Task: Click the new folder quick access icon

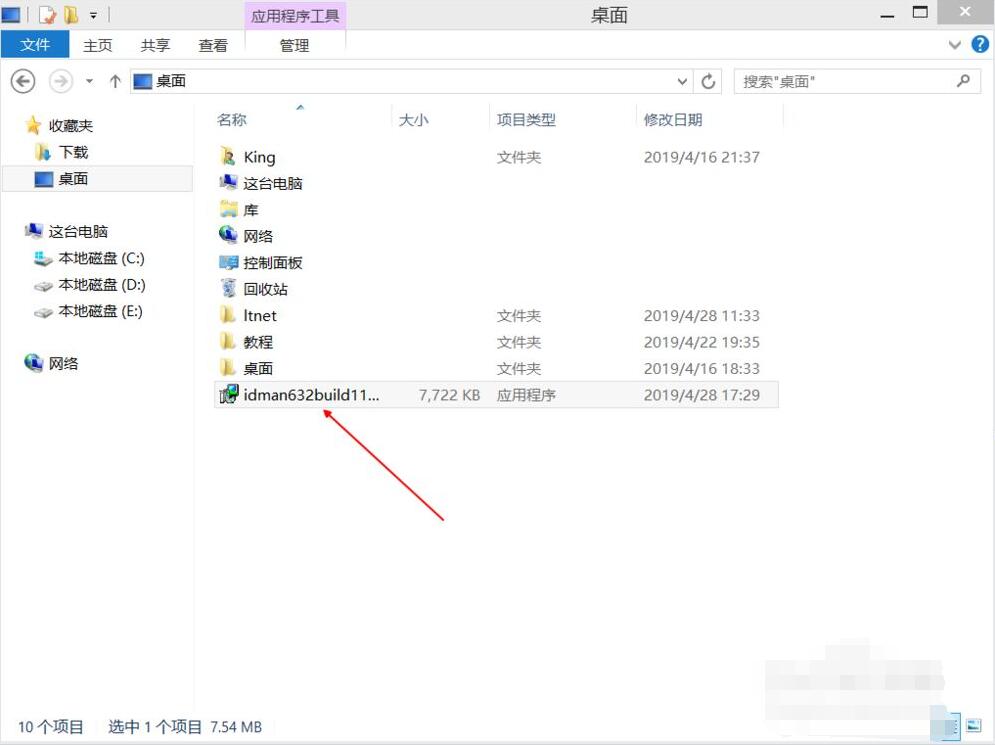Action: [71, 15]
